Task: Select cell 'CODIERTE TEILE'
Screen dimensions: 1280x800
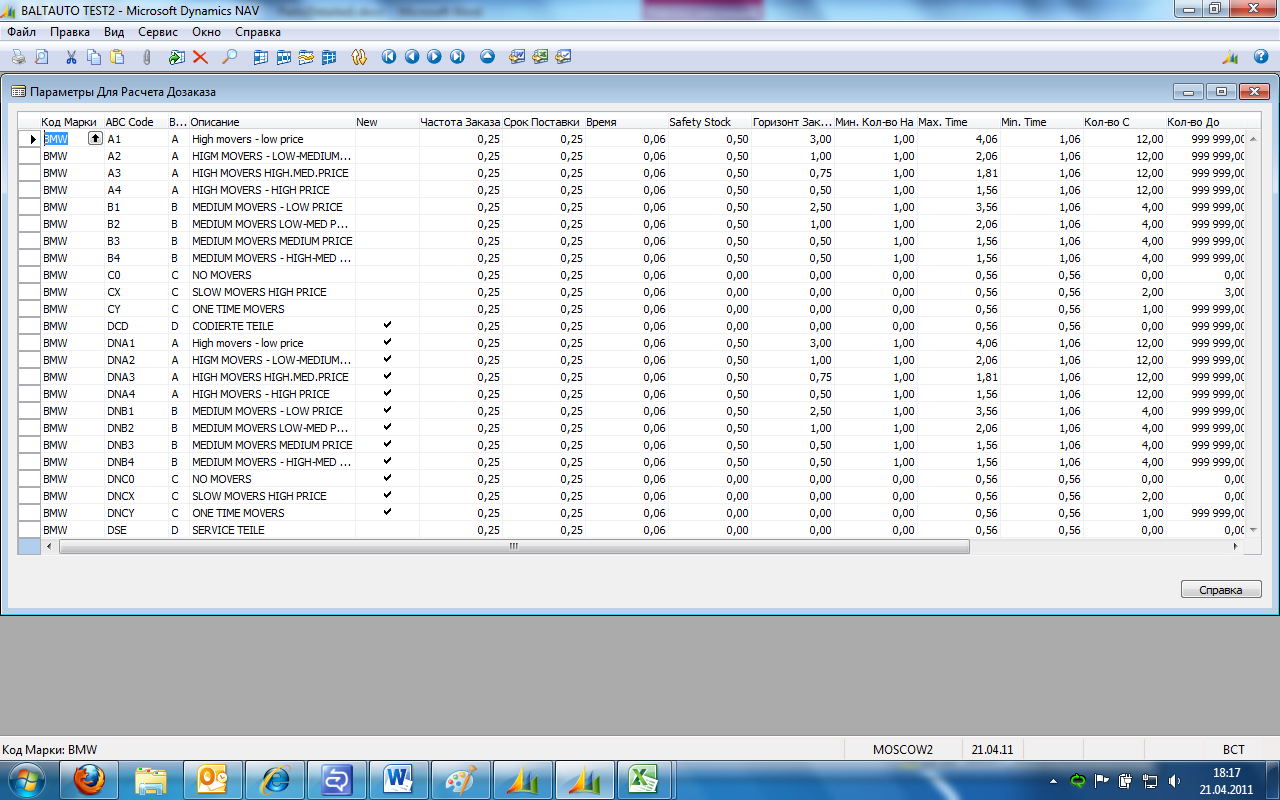Action: (272, 326)
